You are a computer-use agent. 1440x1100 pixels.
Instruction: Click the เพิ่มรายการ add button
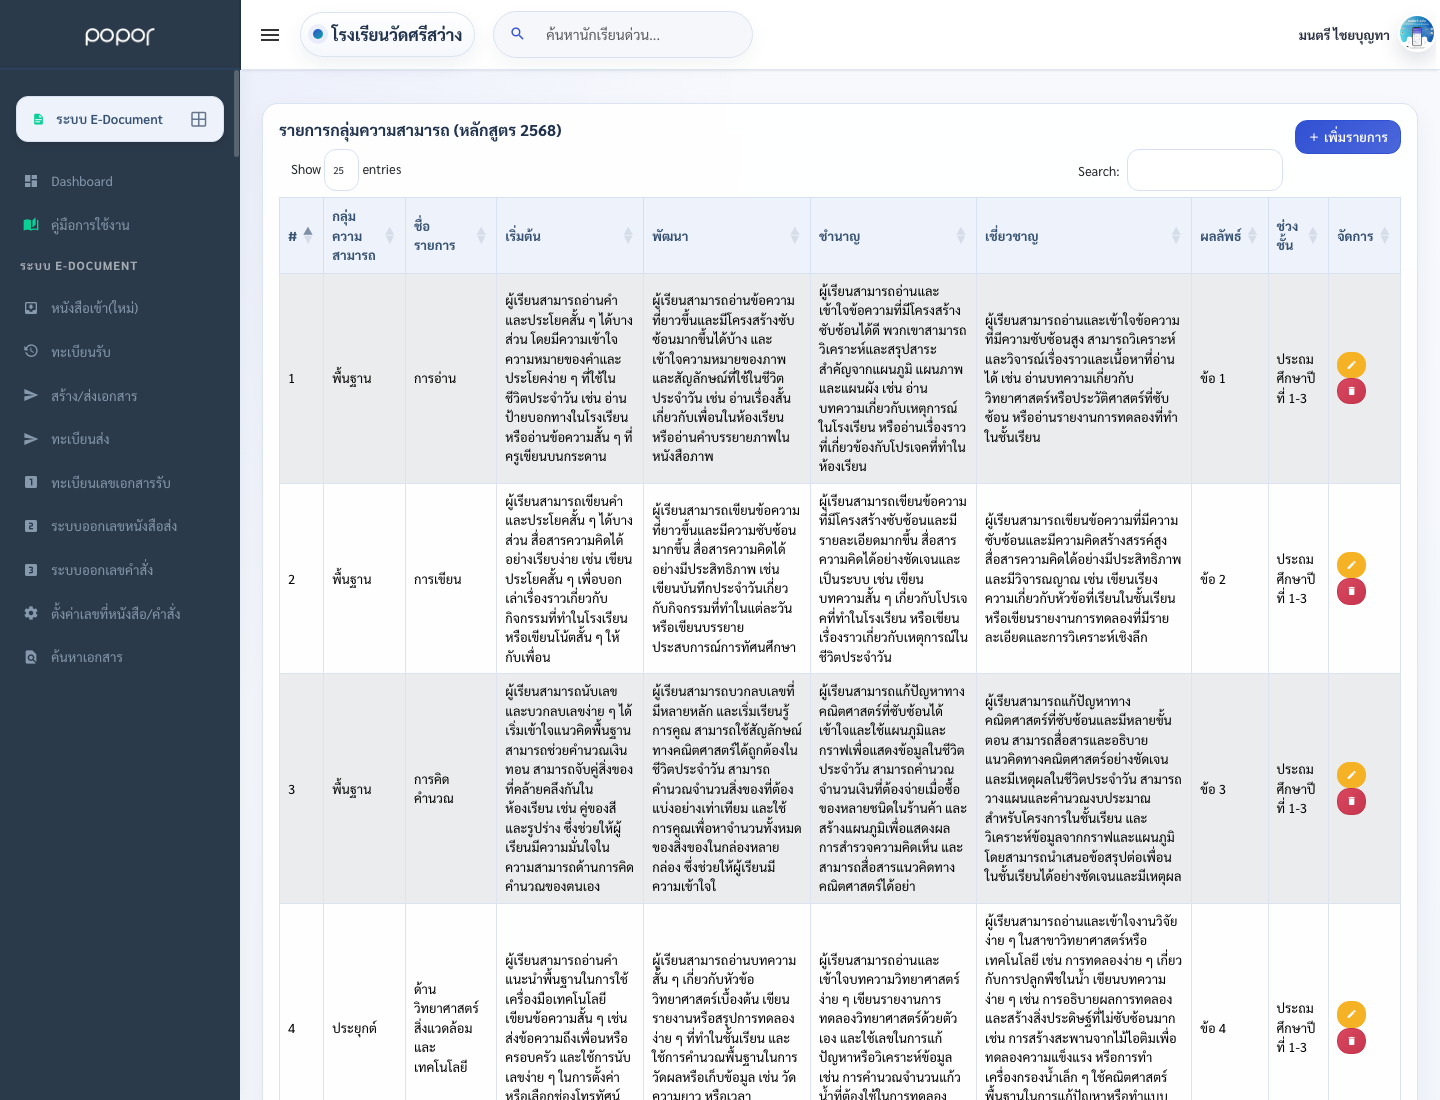(x=1347, y=137)
